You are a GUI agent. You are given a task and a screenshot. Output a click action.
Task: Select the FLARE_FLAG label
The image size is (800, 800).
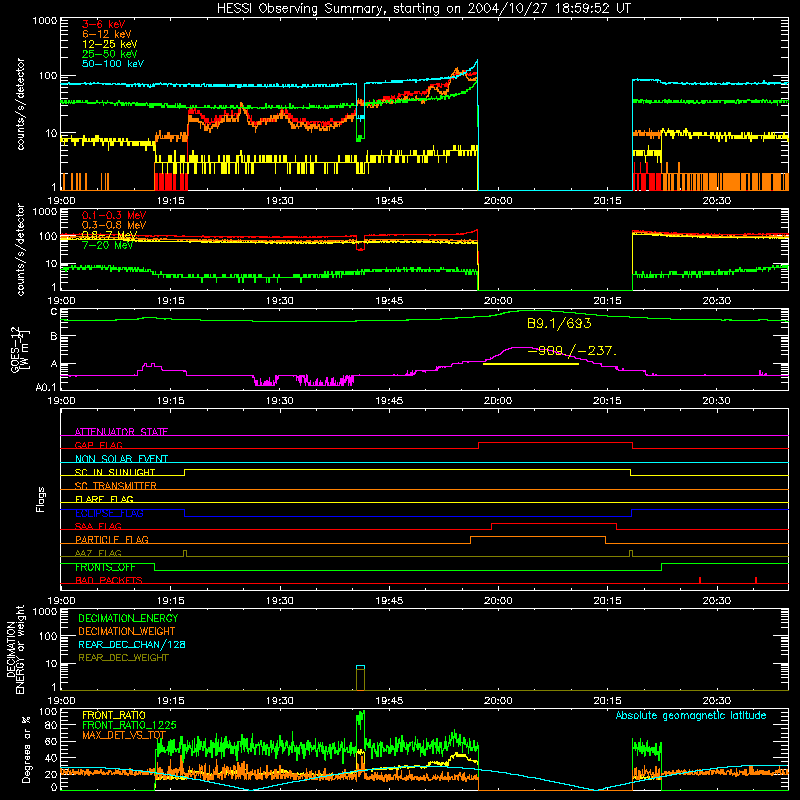[x=104, y=499]
